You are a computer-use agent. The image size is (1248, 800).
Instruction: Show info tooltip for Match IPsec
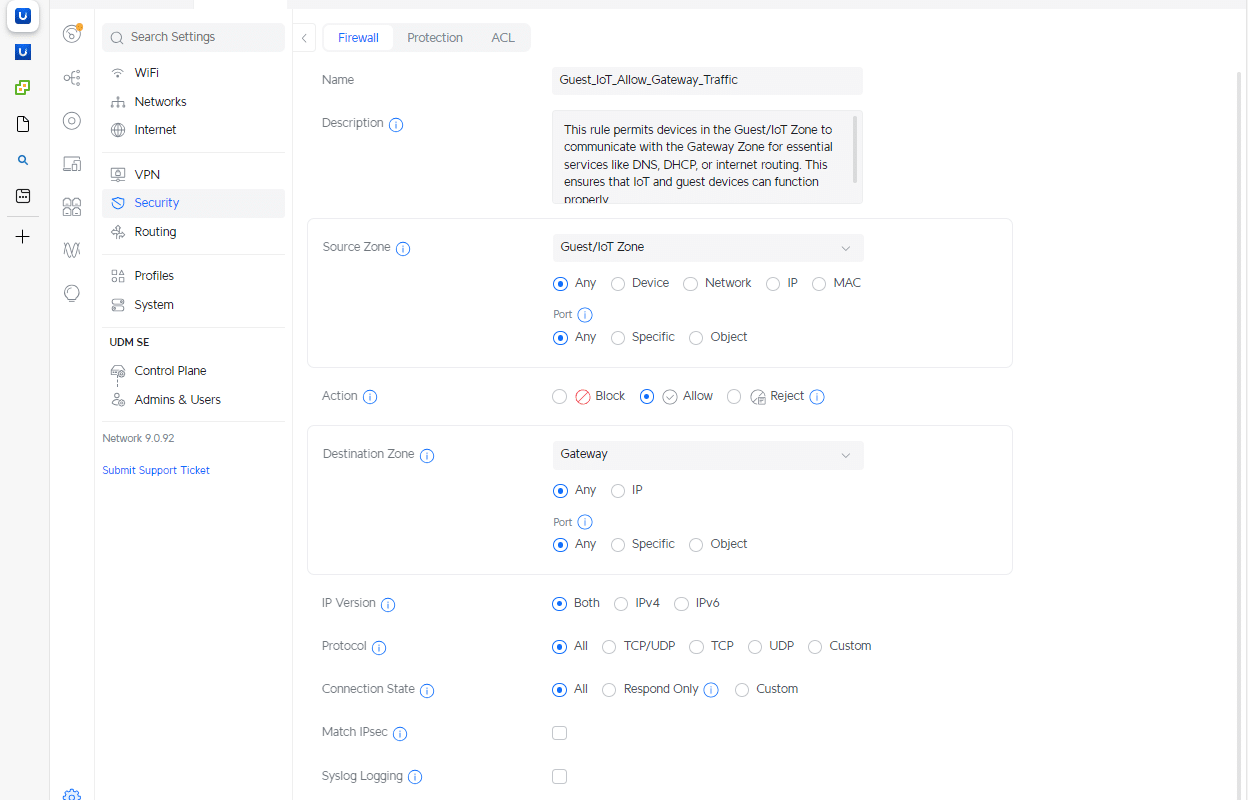coord(400,734)
